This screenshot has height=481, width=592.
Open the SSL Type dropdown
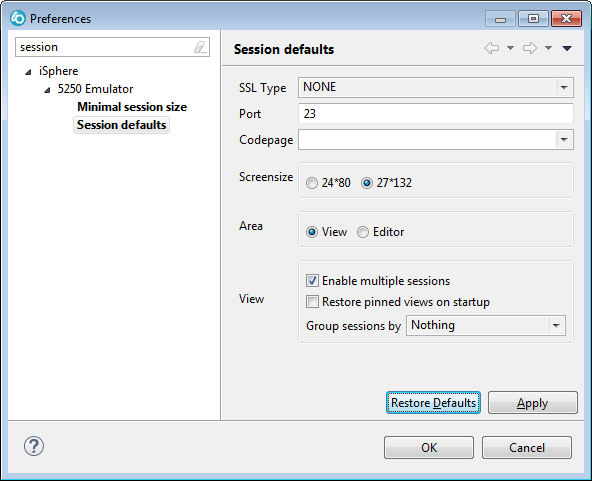[x=436, y=88]
